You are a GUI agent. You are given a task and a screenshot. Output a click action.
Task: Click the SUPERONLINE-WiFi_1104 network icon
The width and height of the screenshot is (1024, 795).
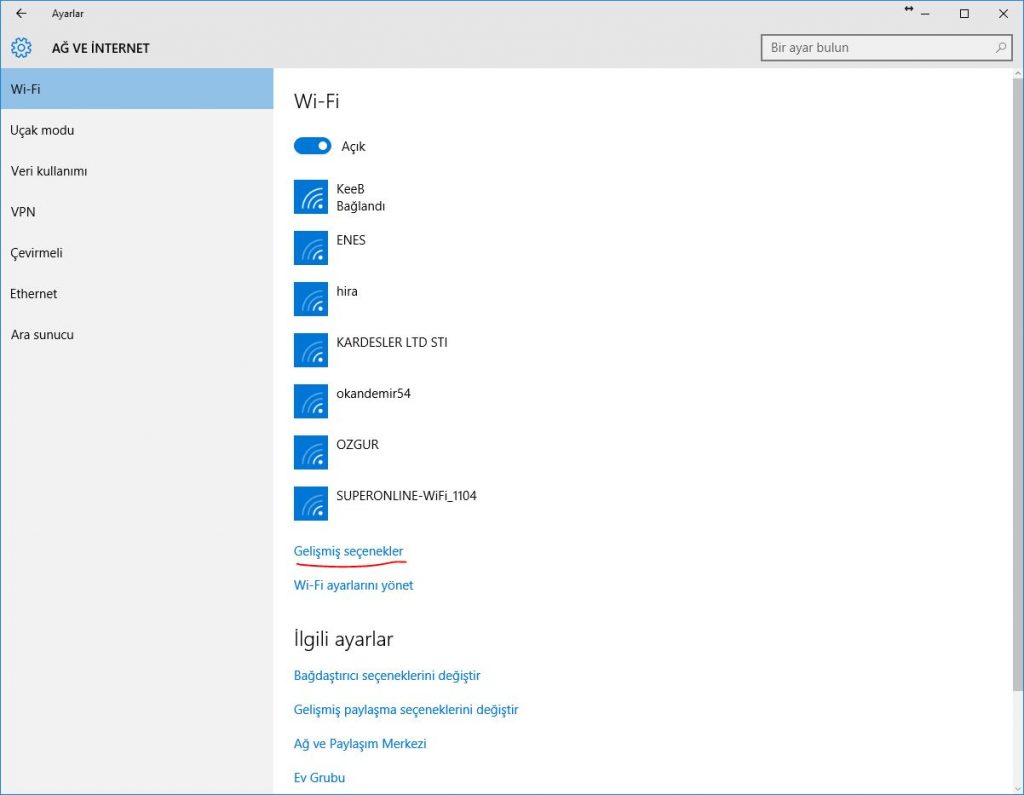click(x=311, y=503)
